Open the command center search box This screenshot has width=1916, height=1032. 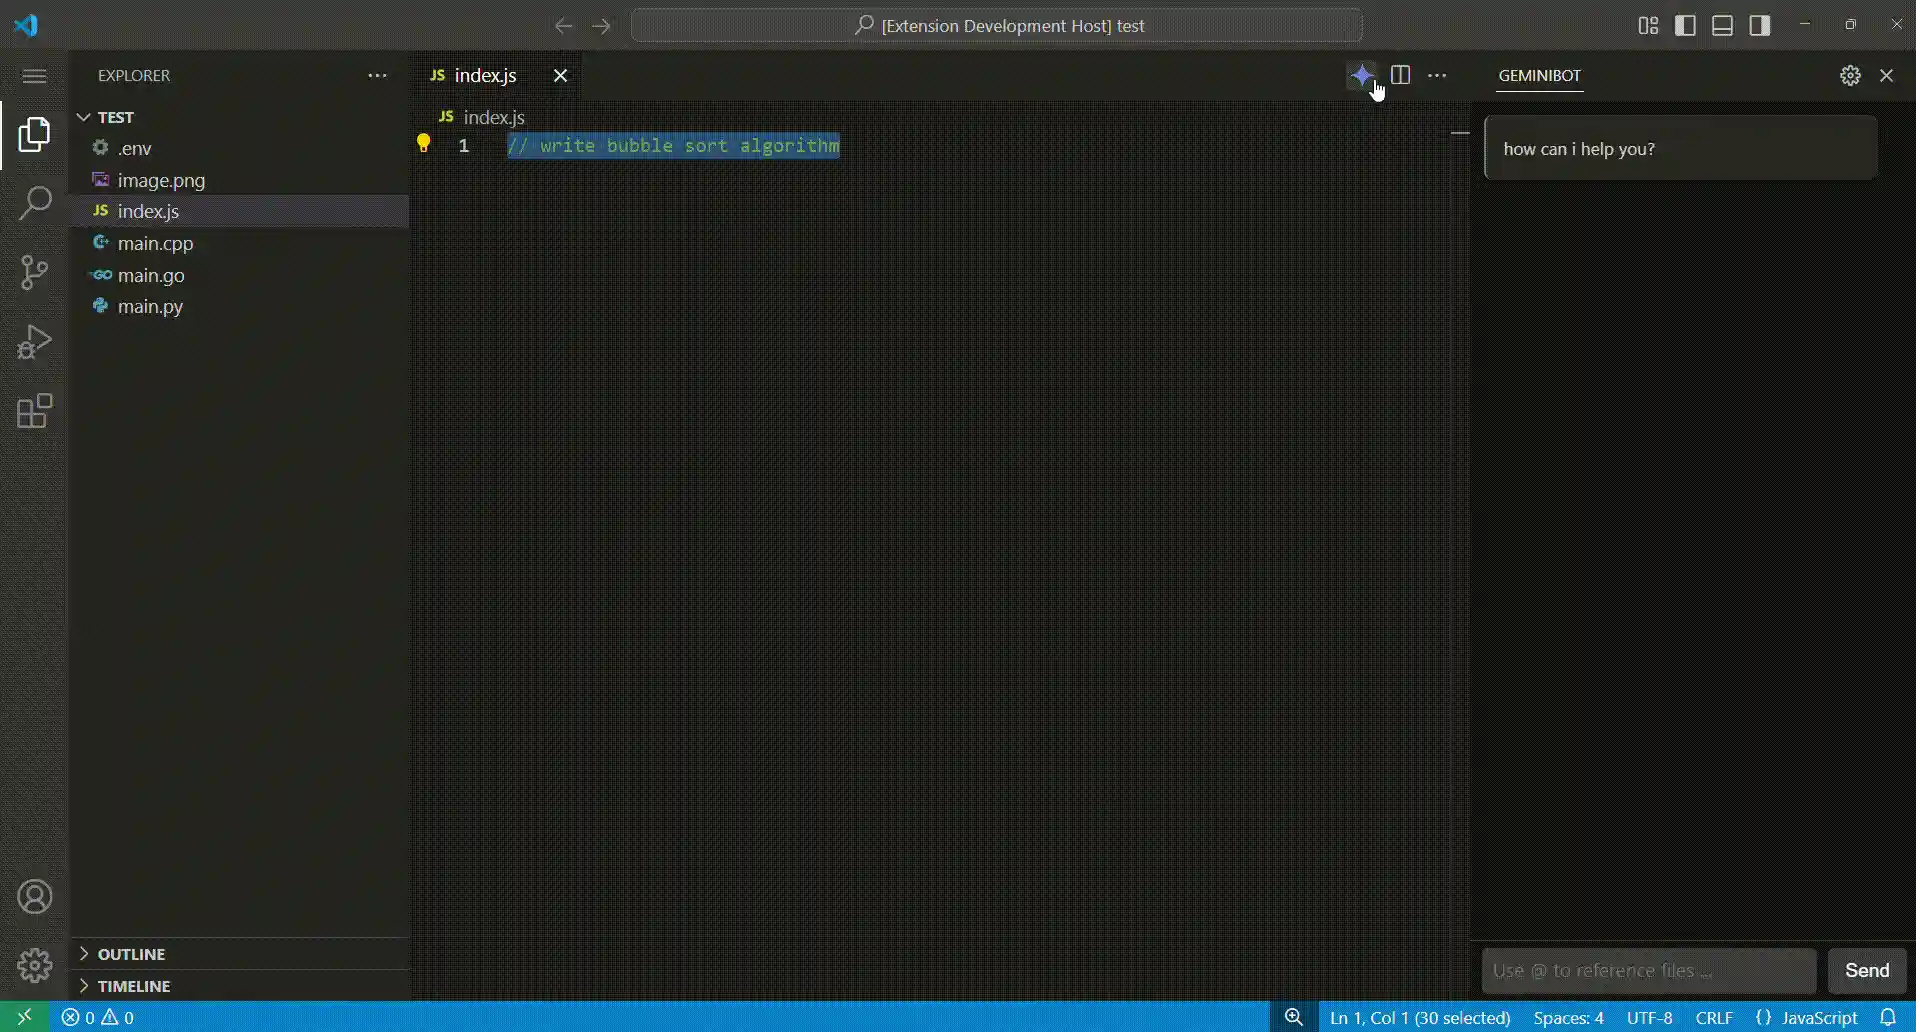997,25
